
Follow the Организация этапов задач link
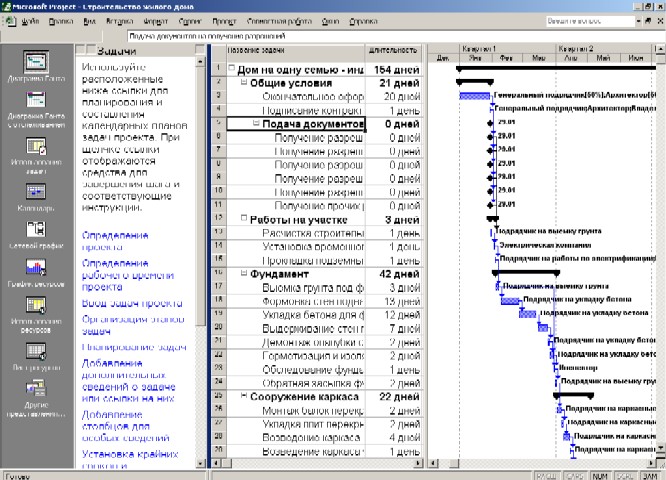(x=133, y=325)
